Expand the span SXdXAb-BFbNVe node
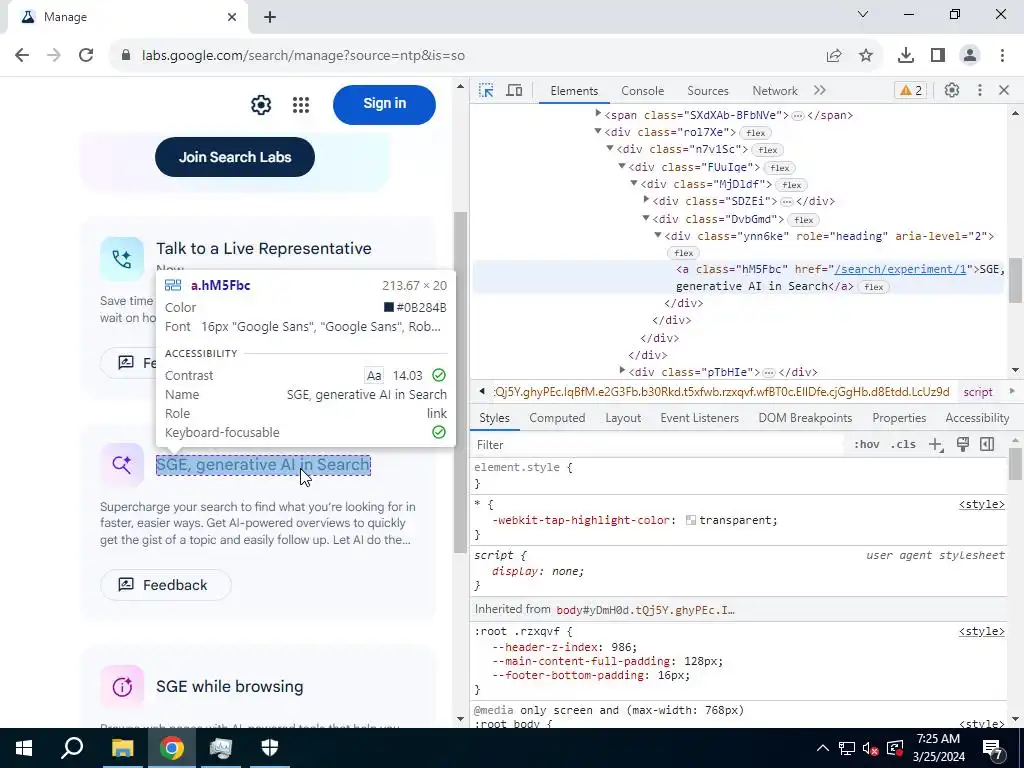The height and width of the screenshot is (768, 1024). (598, 114)
